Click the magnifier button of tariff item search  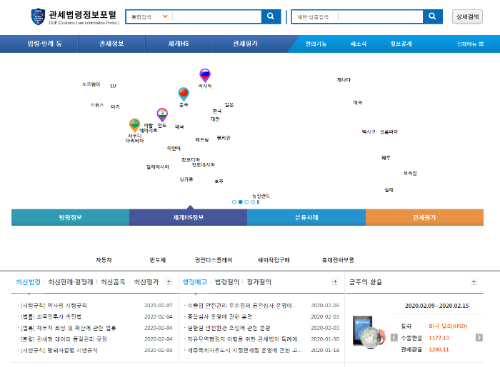(432, 16)
